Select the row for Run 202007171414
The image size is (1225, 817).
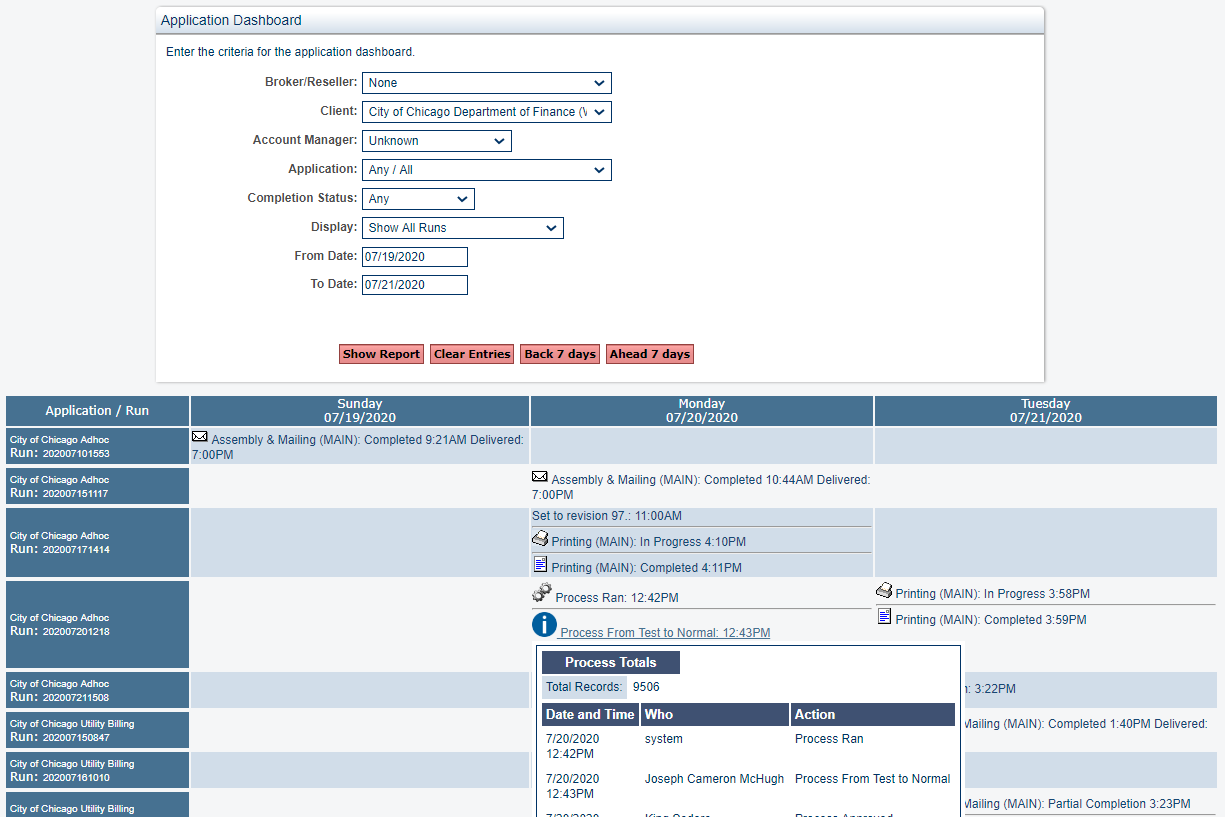tap(97, 542)
